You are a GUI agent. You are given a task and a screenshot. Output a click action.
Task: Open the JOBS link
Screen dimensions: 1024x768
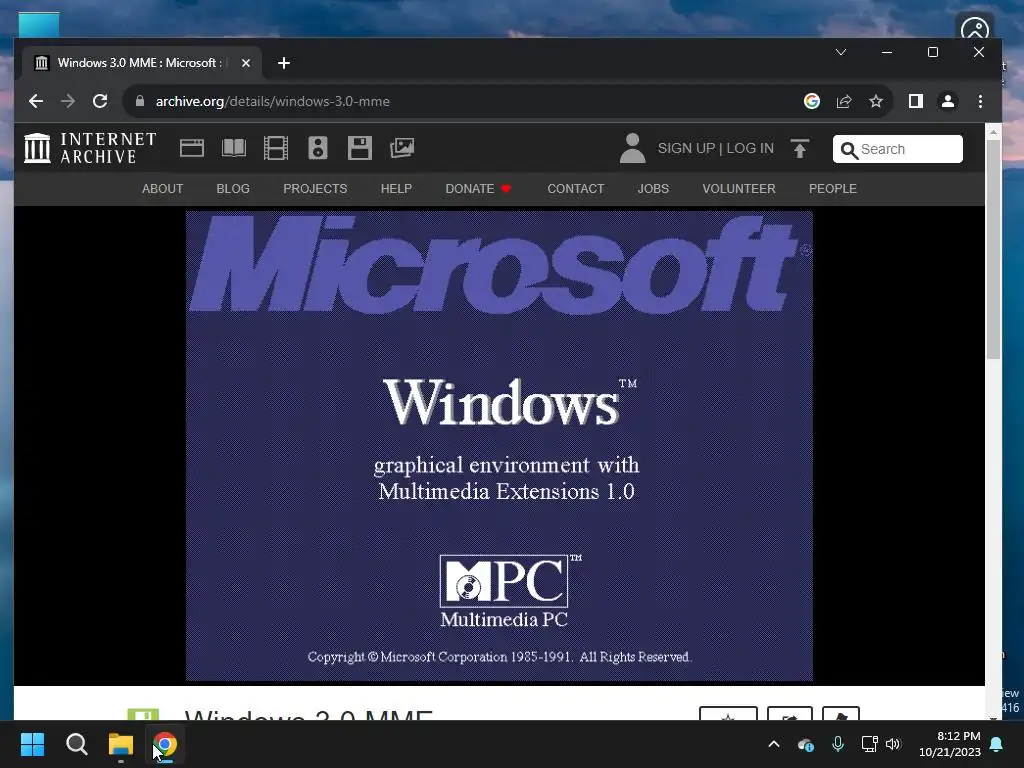click(653, 189)
